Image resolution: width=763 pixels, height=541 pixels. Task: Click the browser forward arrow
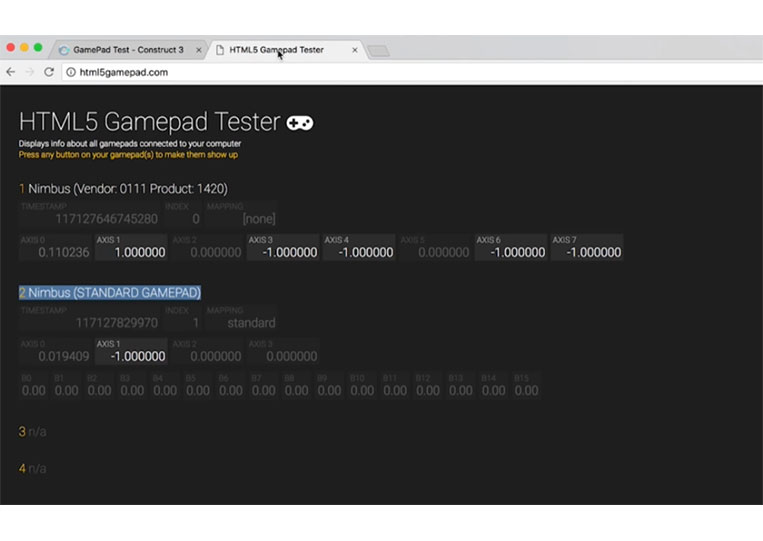[x=30, y=72]
